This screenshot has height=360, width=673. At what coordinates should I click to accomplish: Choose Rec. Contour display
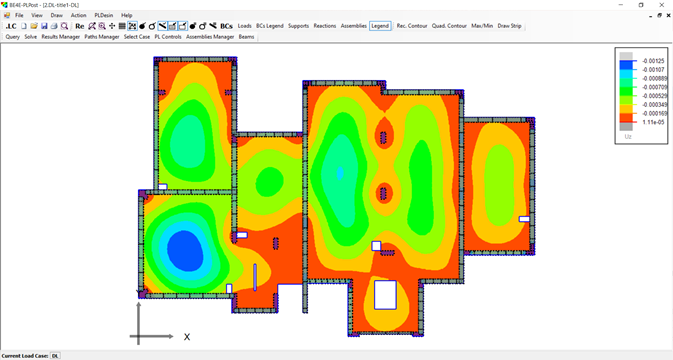pos(412,26)
